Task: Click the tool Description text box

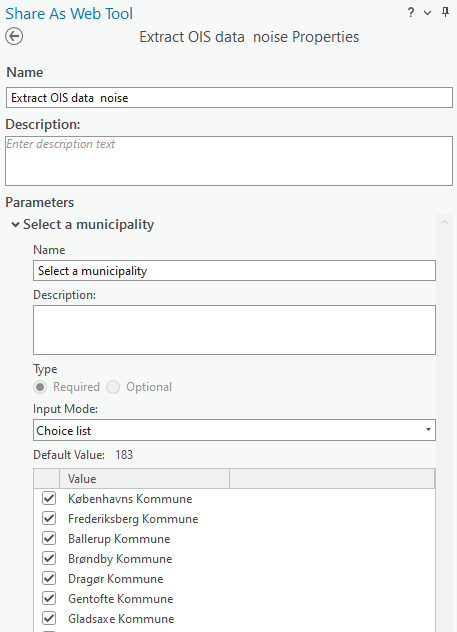Action: coord(229,161)
